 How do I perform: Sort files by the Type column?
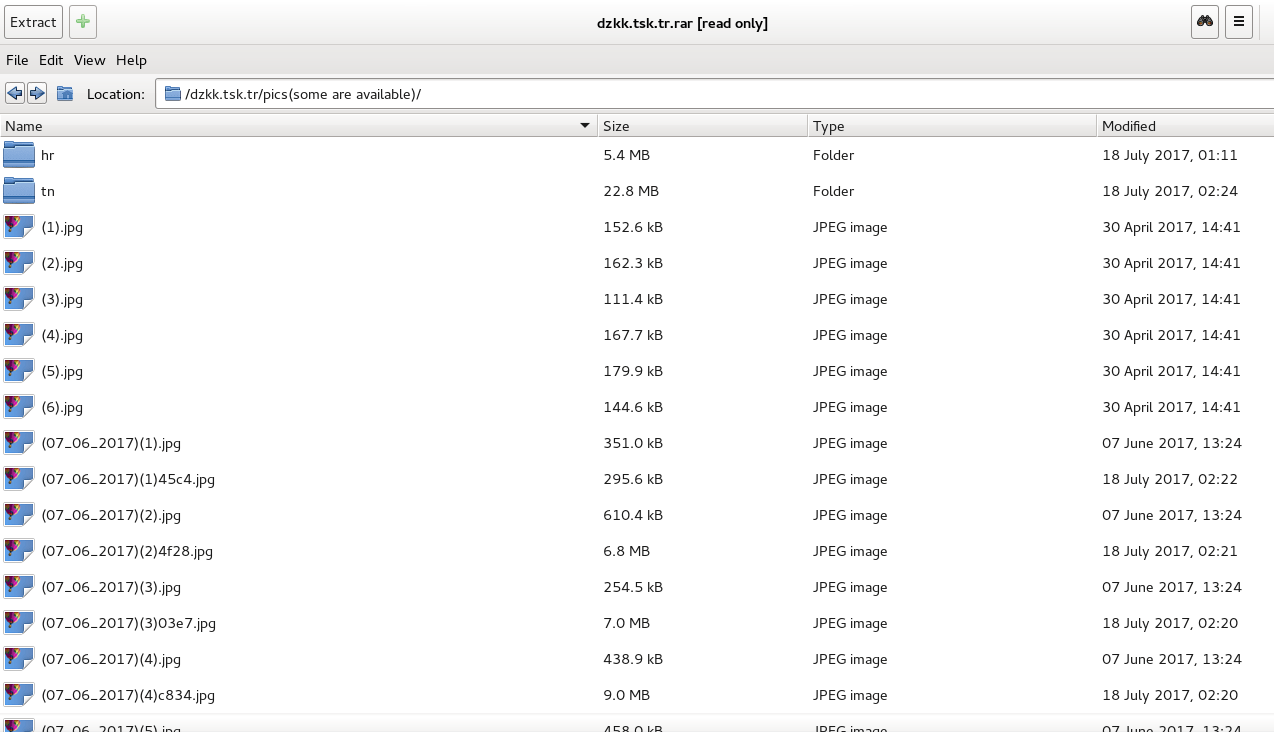950,126
